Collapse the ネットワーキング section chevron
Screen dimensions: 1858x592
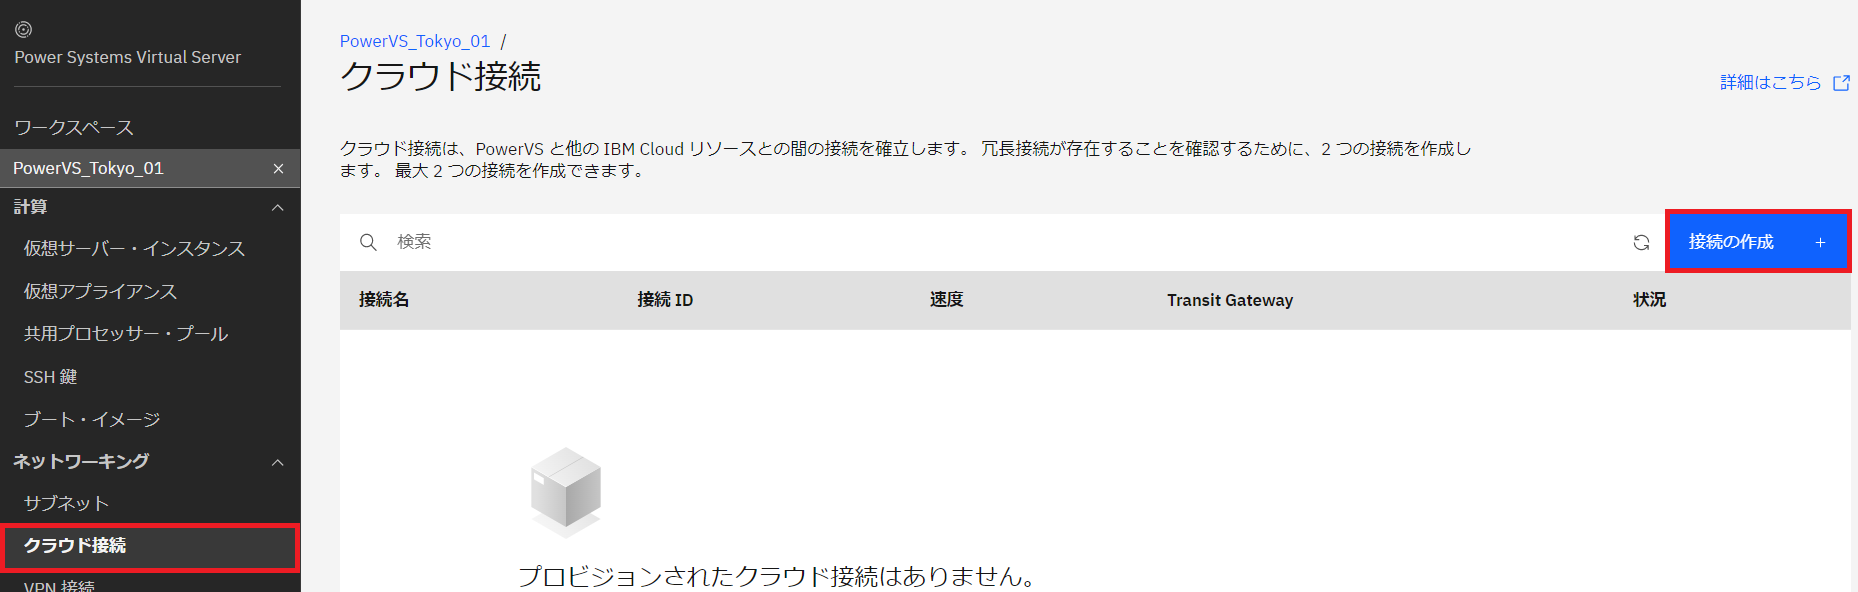(278, 462)
